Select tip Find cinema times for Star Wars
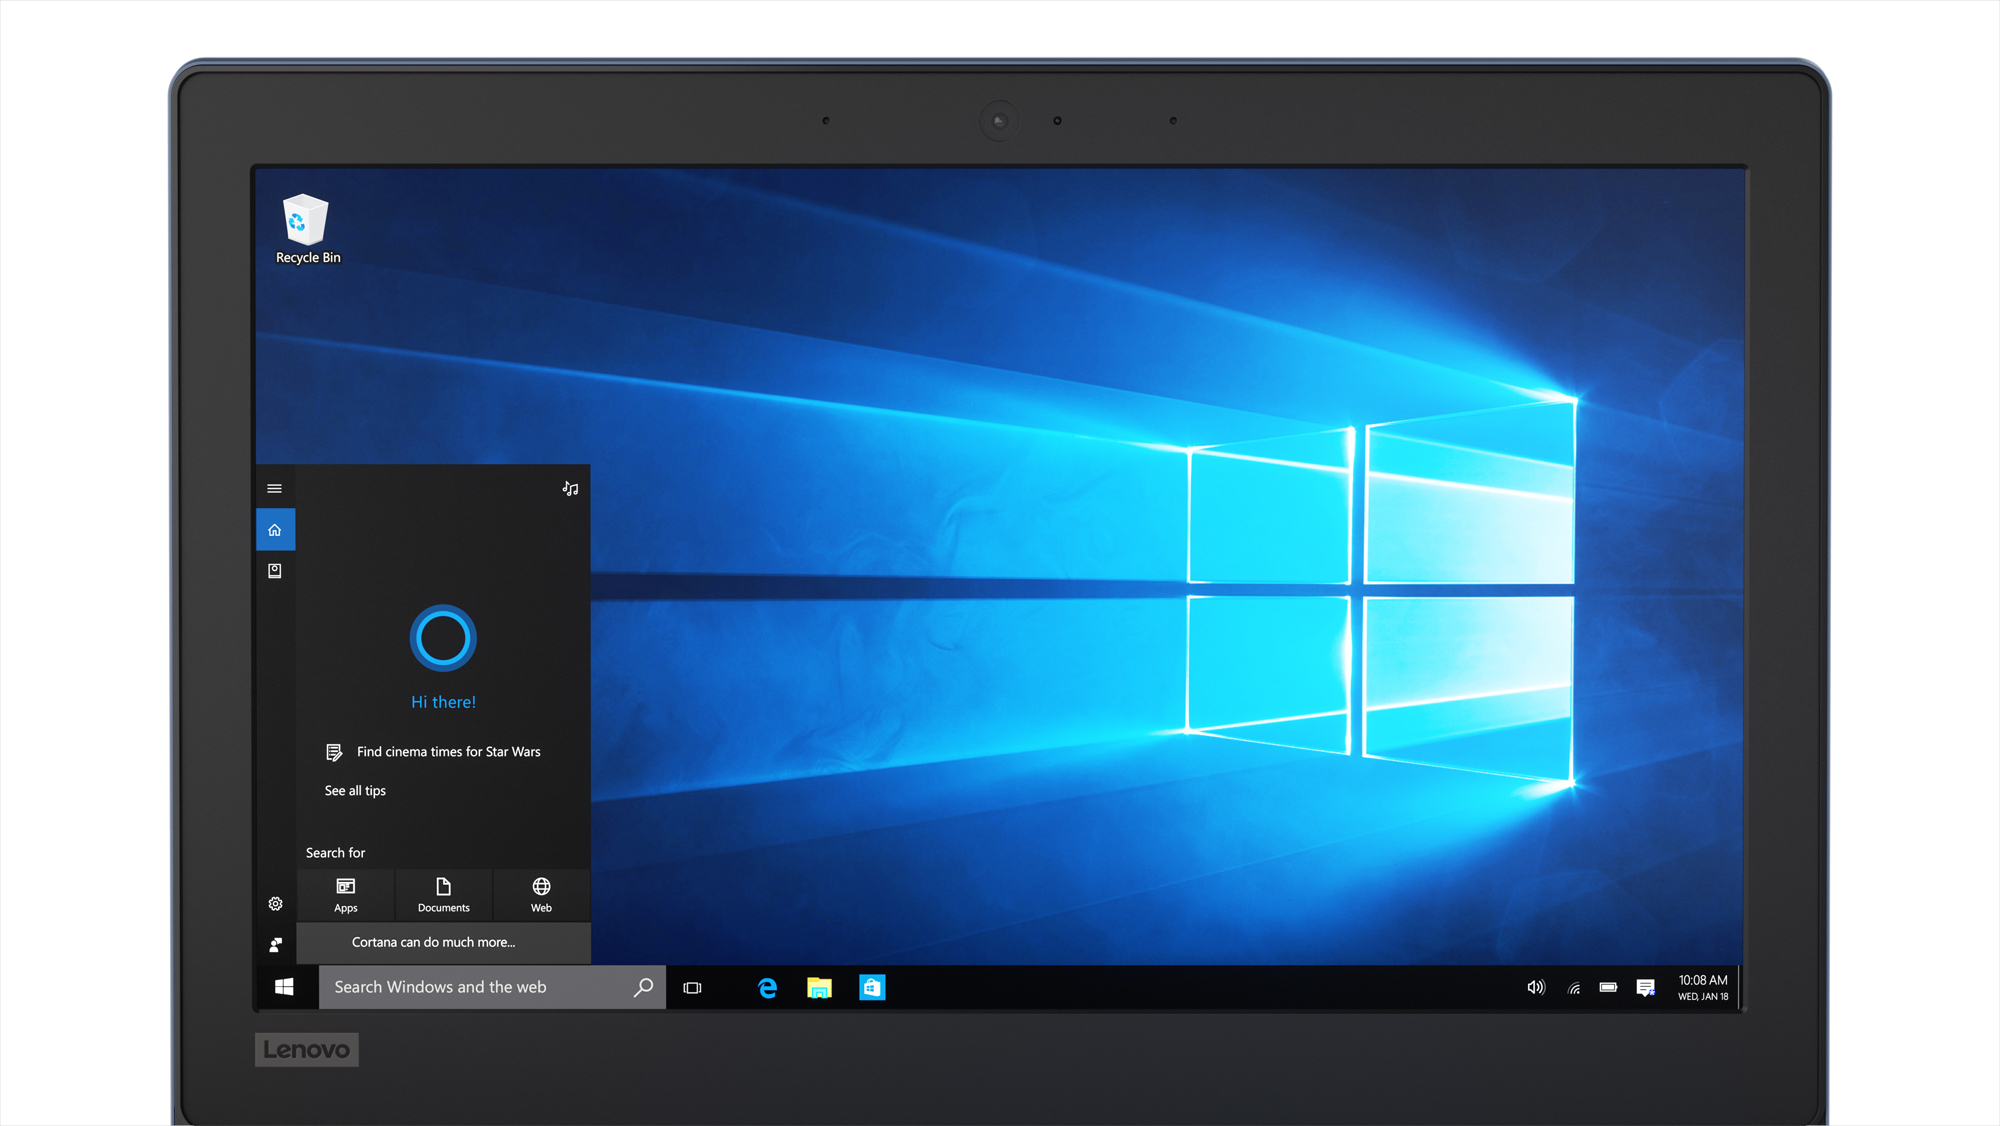This screenshot has width=2000, height=1126. click(x=434, y=752)
